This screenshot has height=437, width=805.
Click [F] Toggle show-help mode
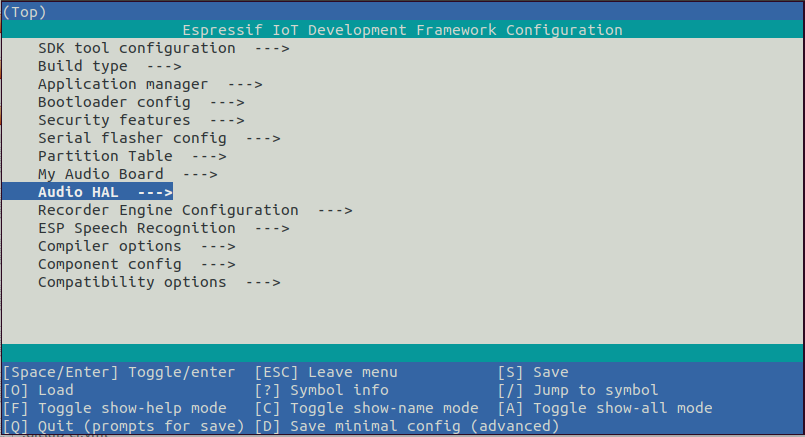pyautogui.click(x=114, y=408)
